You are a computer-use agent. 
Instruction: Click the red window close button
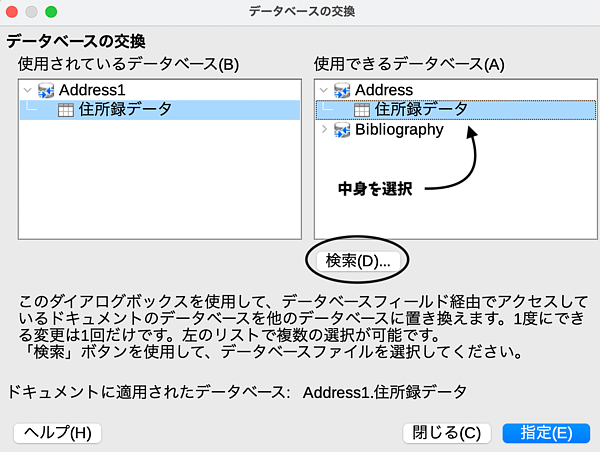pyautogui.click(x=12, y=12)
